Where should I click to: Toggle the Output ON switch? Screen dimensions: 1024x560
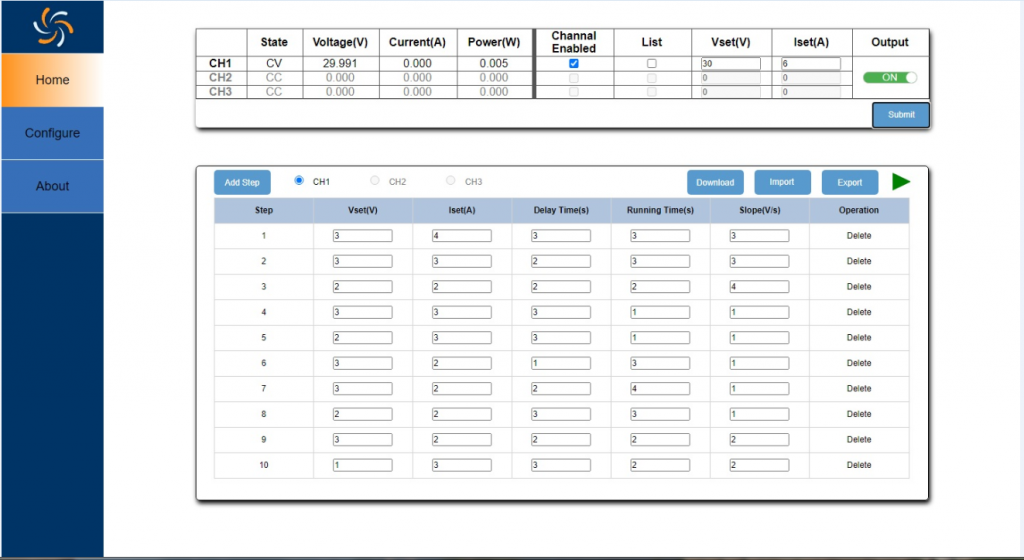890,78
